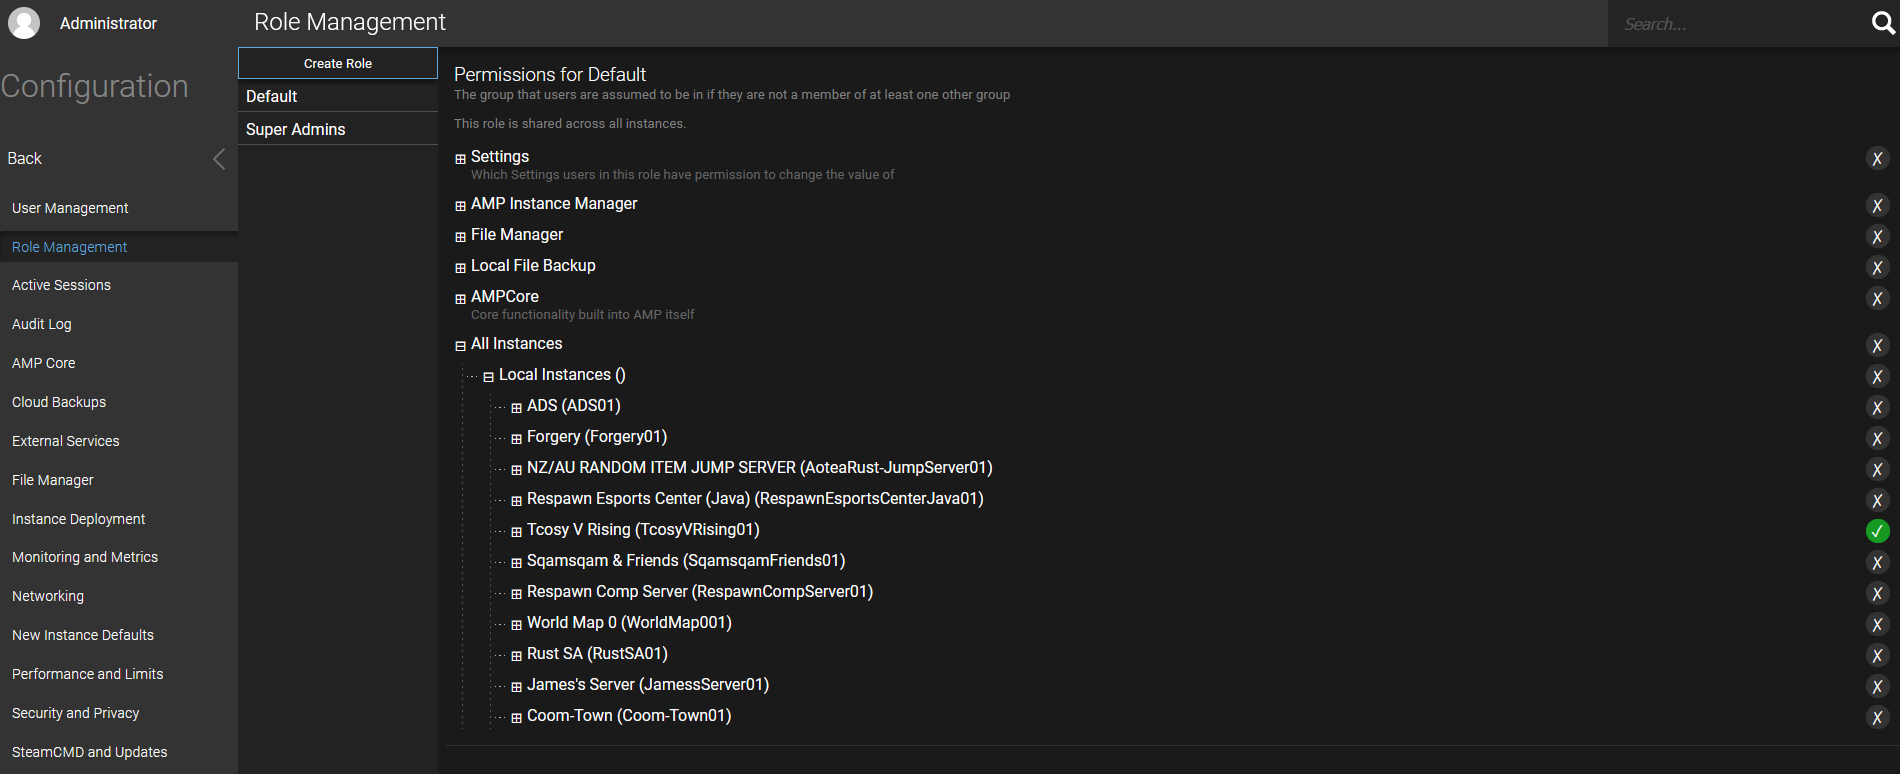This screenshot has height=774, width=1900.
Task: Click Back in the Configuration sidebar
Action: pos(119,159)
